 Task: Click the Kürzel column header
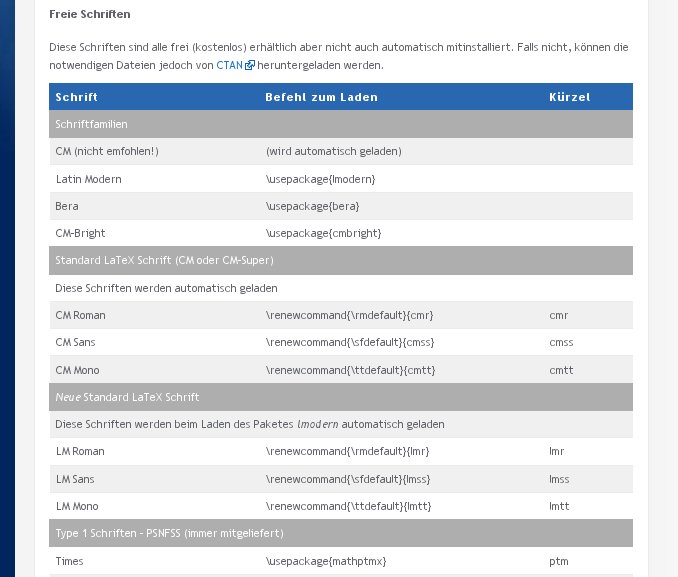click(x=569, y=97)
